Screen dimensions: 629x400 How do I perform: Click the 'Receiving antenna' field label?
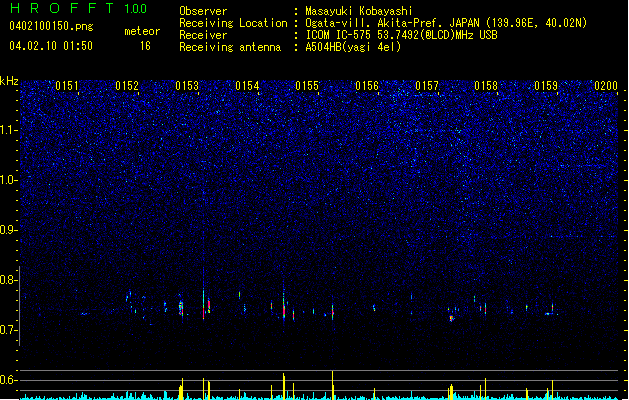pos(230,47)
